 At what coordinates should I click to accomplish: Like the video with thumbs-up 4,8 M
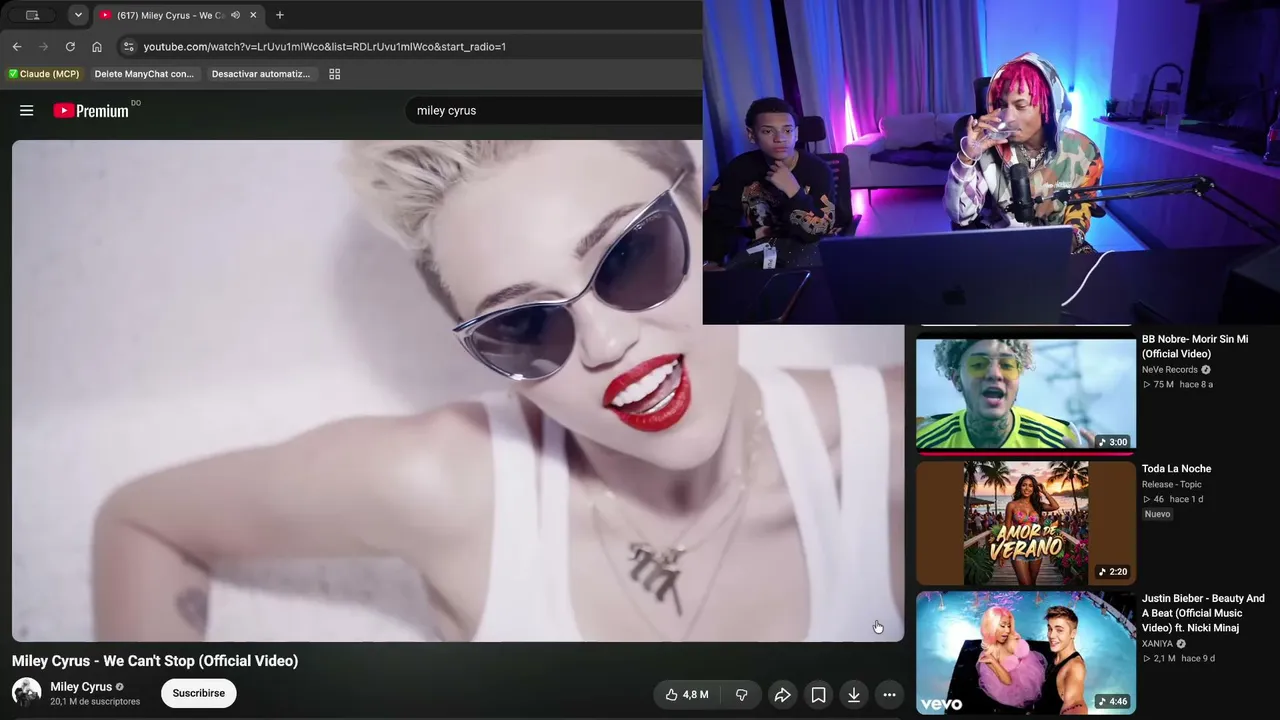click(687, 695)
